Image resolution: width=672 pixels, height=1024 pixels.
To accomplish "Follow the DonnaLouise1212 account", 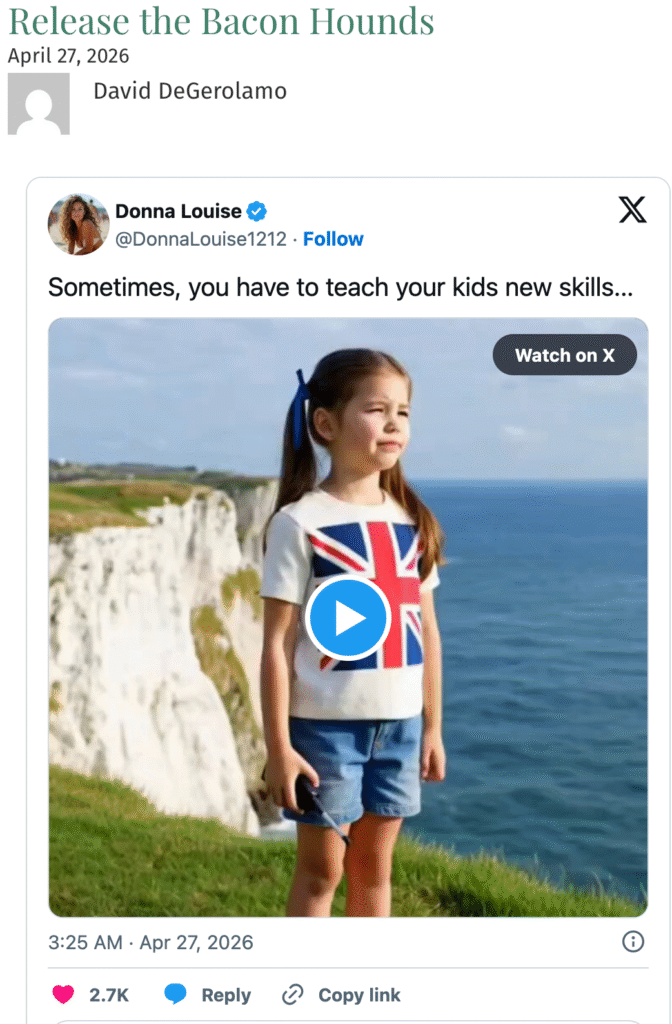I will click(333, 239).
